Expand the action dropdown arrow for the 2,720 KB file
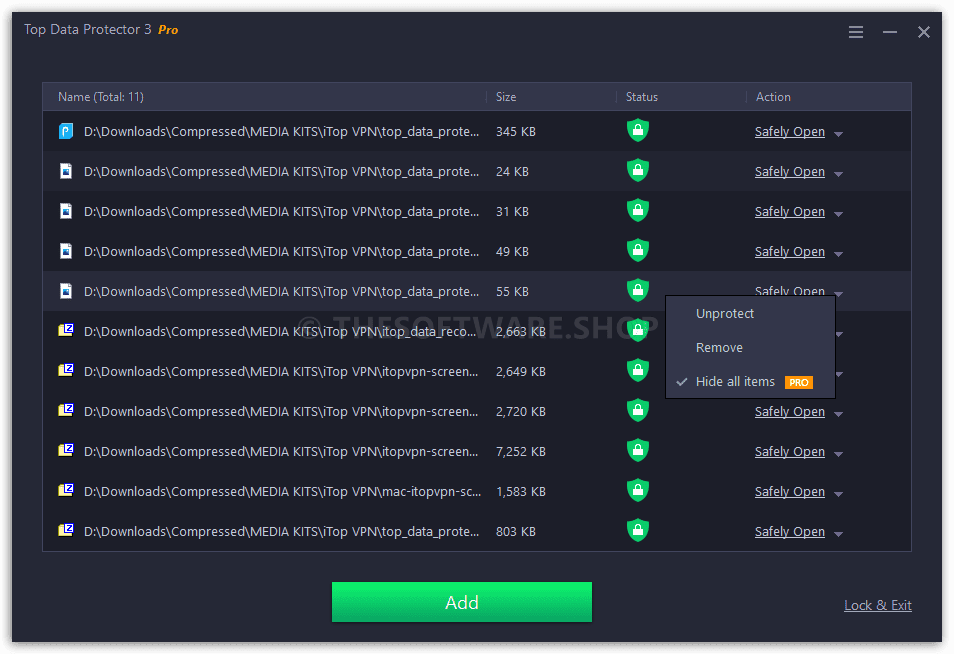Image resolution: width=954 pixels, height=654 pixels. pos(838,414)
